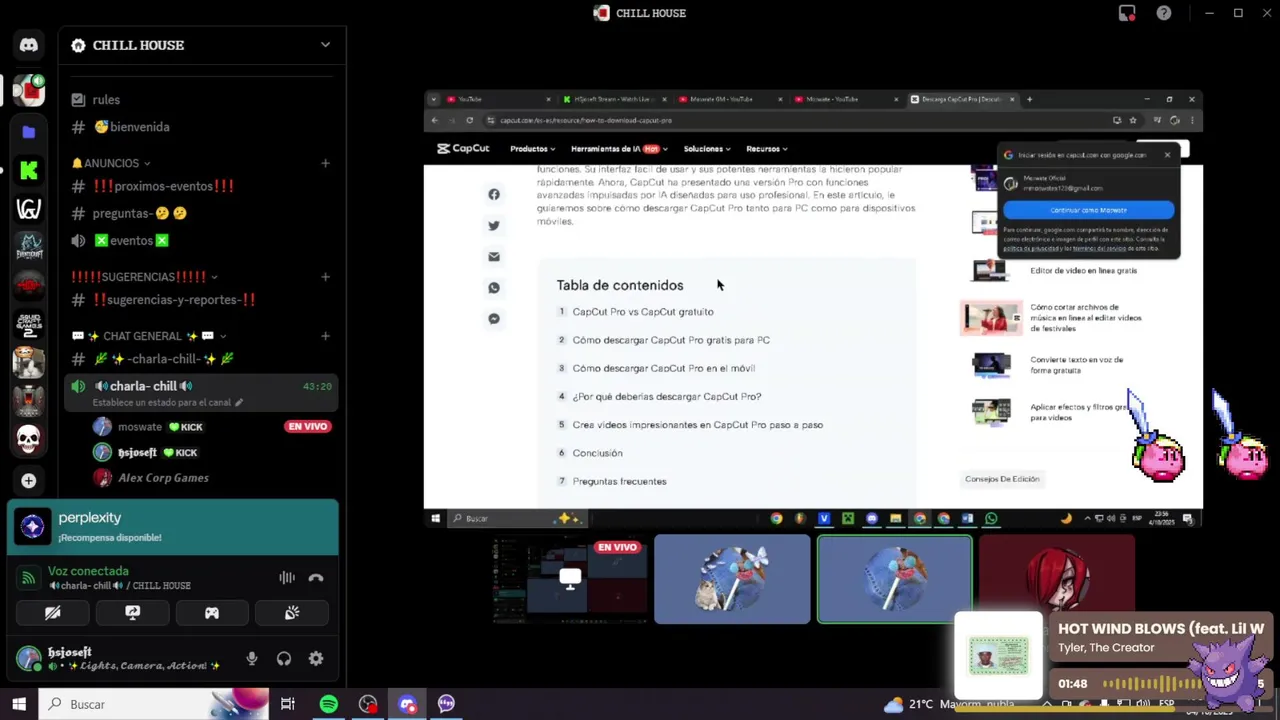This screenshot has height=720, width=1280.
Task: Click the EN VIVO badge beside moswate
Action: click(307, 427)
